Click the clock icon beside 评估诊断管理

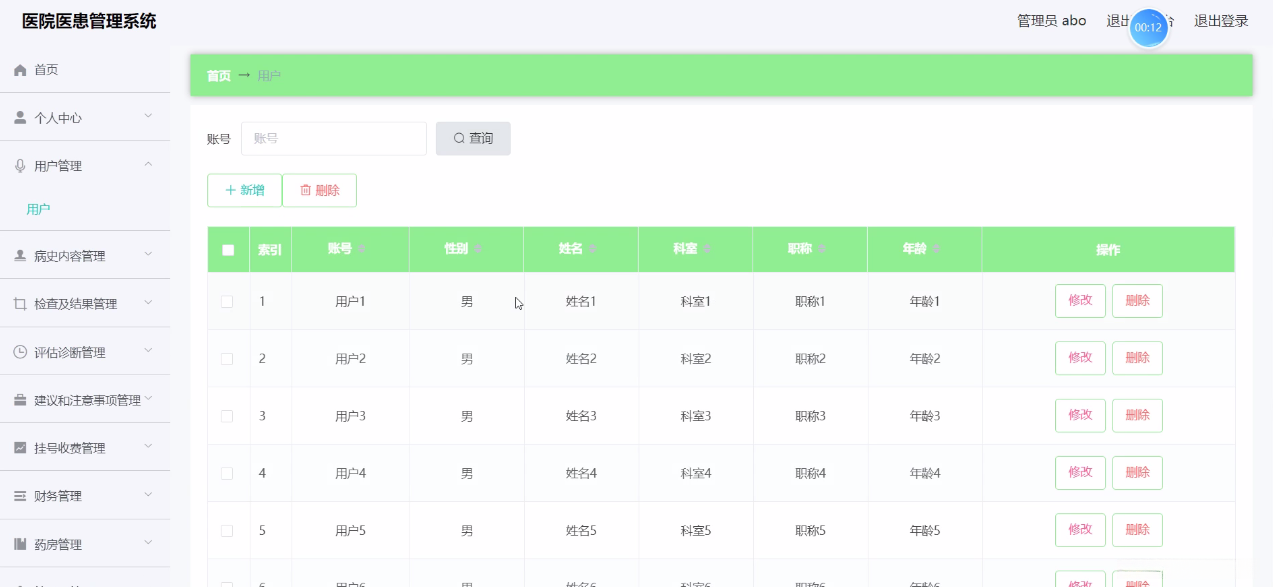point(20,352)
